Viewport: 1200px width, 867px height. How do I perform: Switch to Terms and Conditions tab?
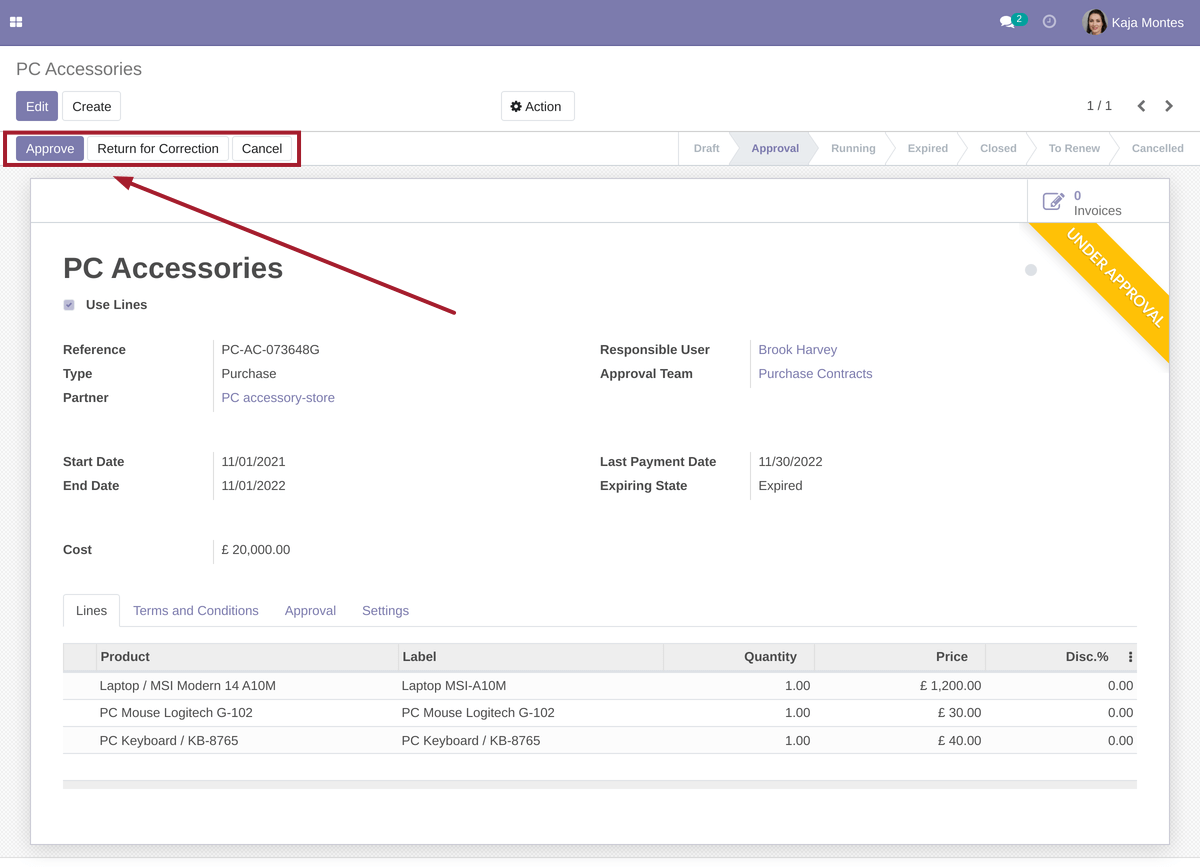pos(195,611)
